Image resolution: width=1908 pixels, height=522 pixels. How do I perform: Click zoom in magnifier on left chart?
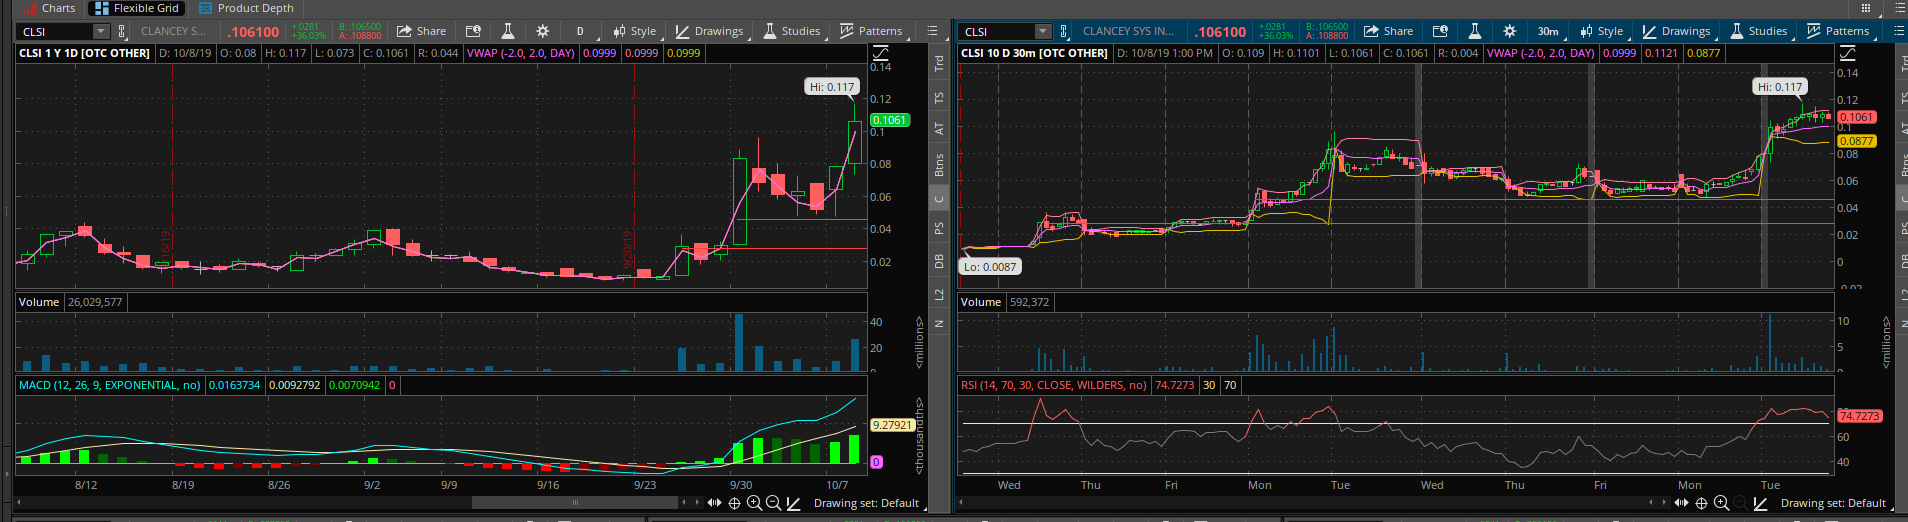click(754, 503)
